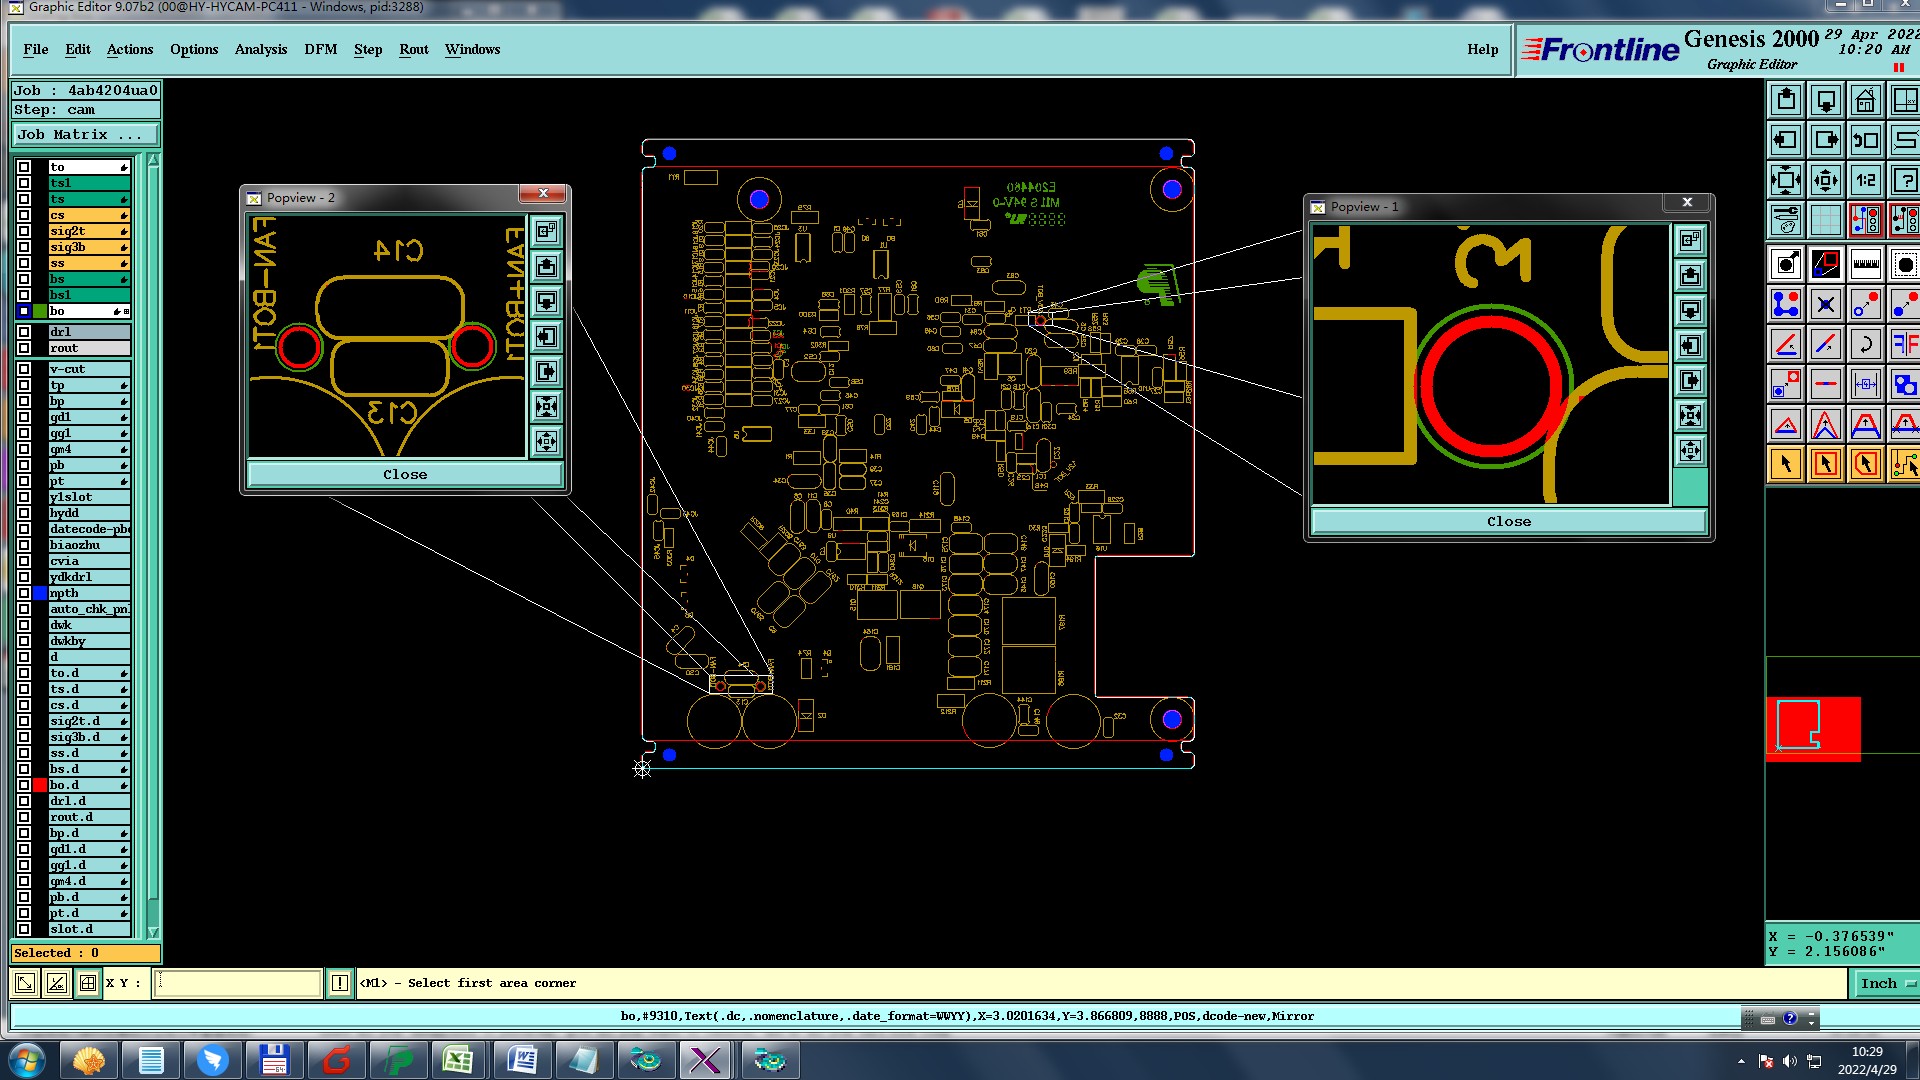Image resolution: width=1920 pixels, height=1080 pixels.
Task: Click the Home view icon
Action: point(1866,100)
